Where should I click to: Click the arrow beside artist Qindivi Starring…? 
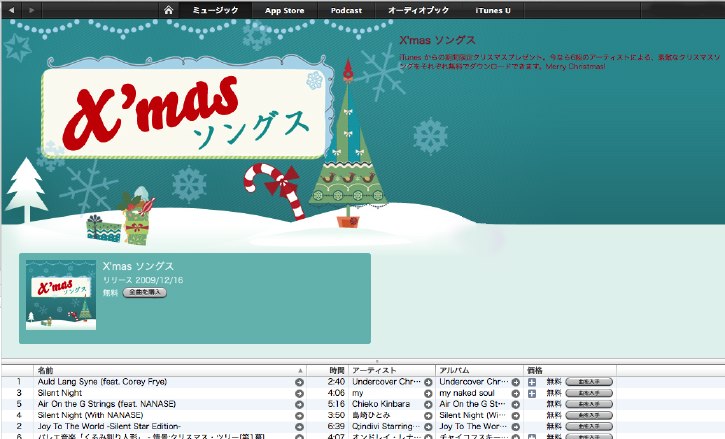click(428, 427)
